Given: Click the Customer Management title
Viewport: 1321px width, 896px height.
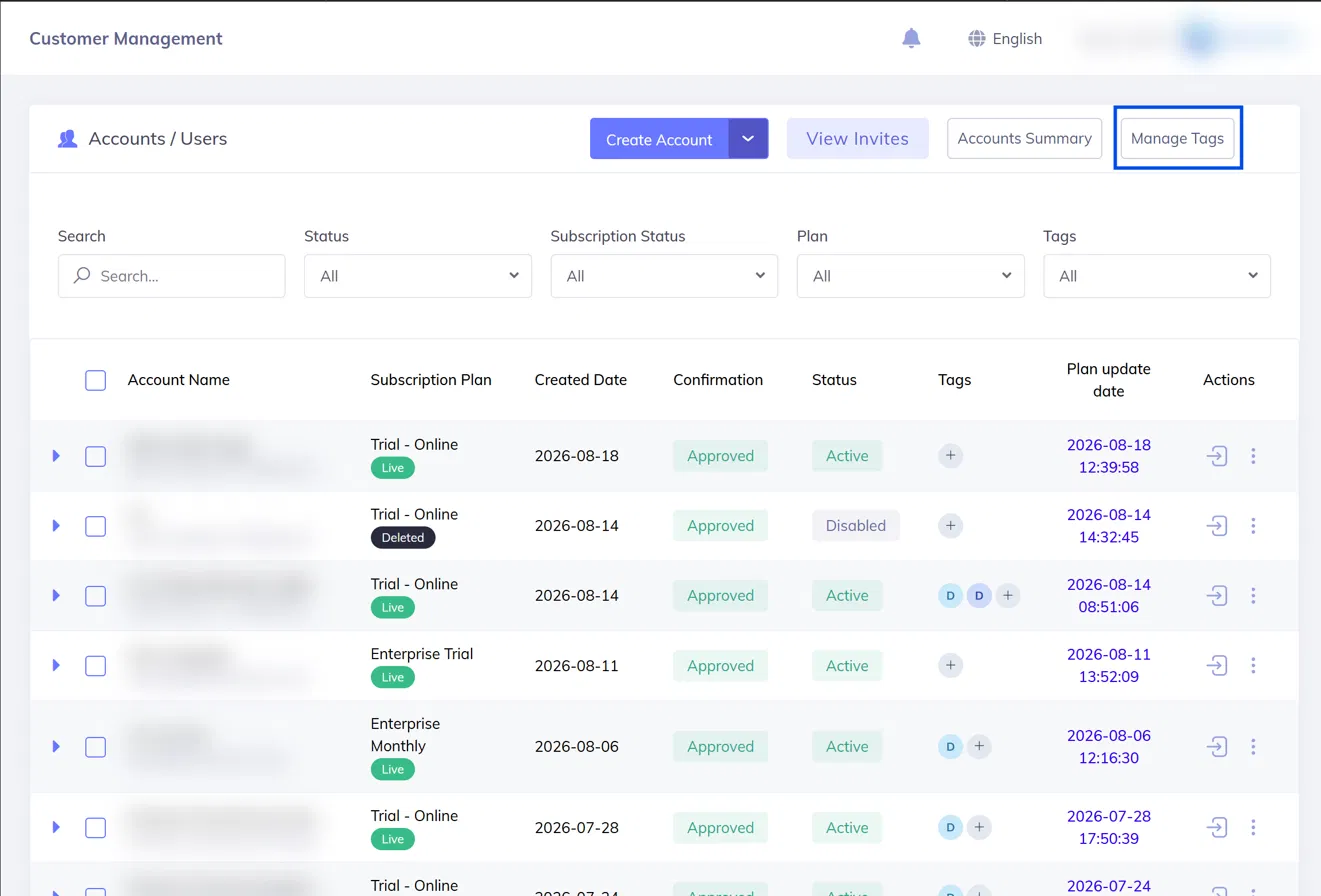Looking at the screenshot, I should (126, 38).
